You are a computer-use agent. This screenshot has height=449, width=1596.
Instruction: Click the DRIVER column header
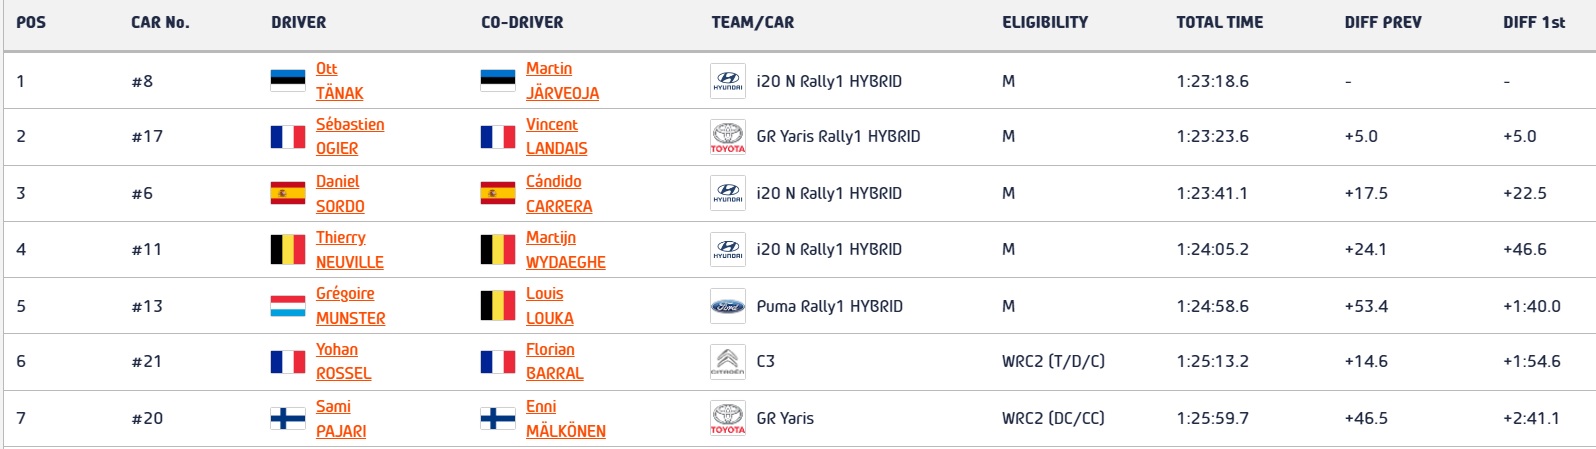298,22
